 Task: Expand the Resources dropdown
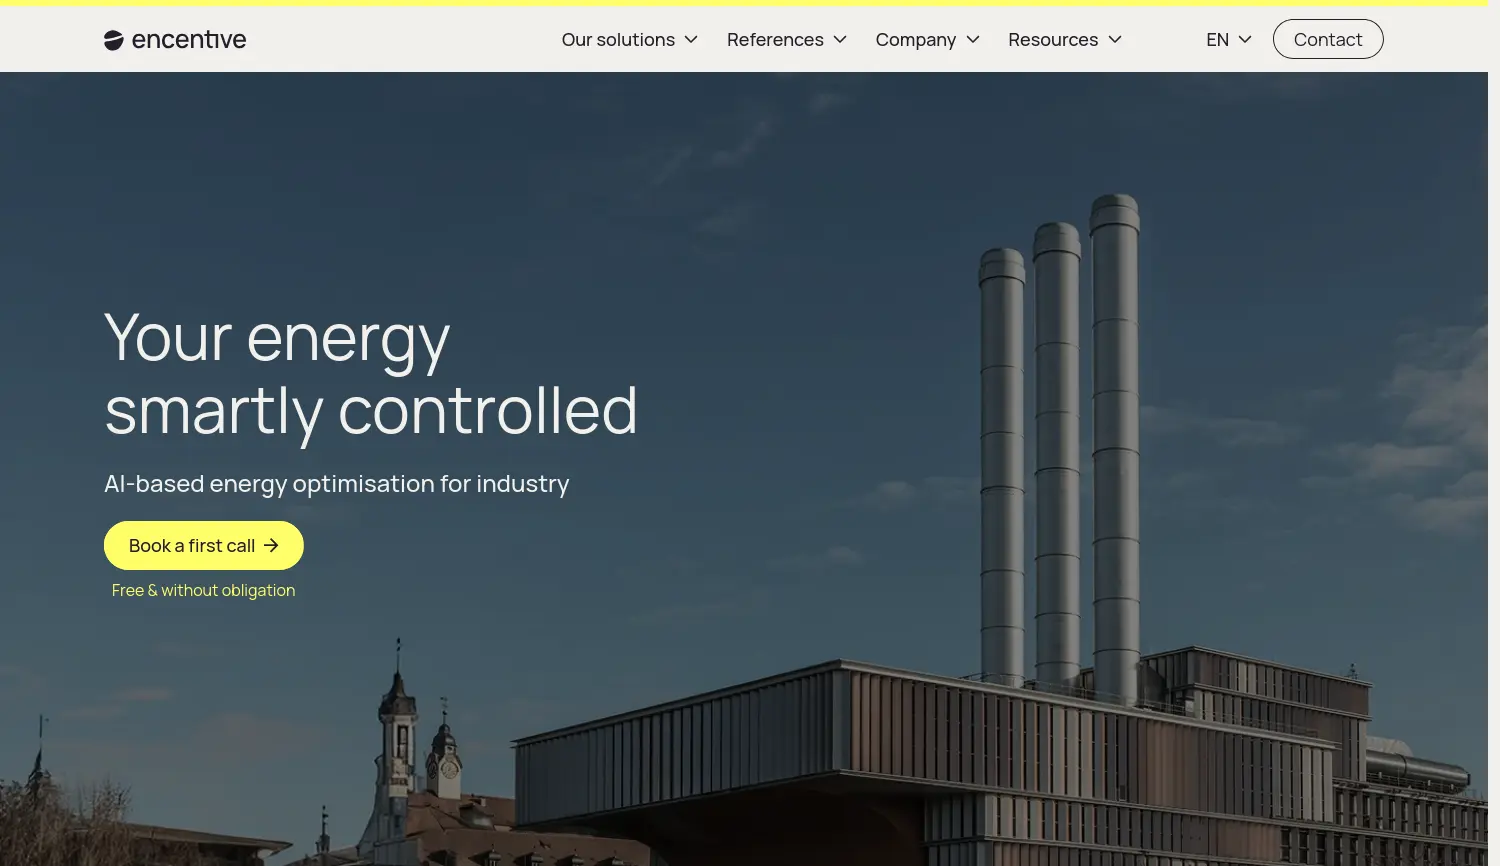click(x=1053, y=39)
